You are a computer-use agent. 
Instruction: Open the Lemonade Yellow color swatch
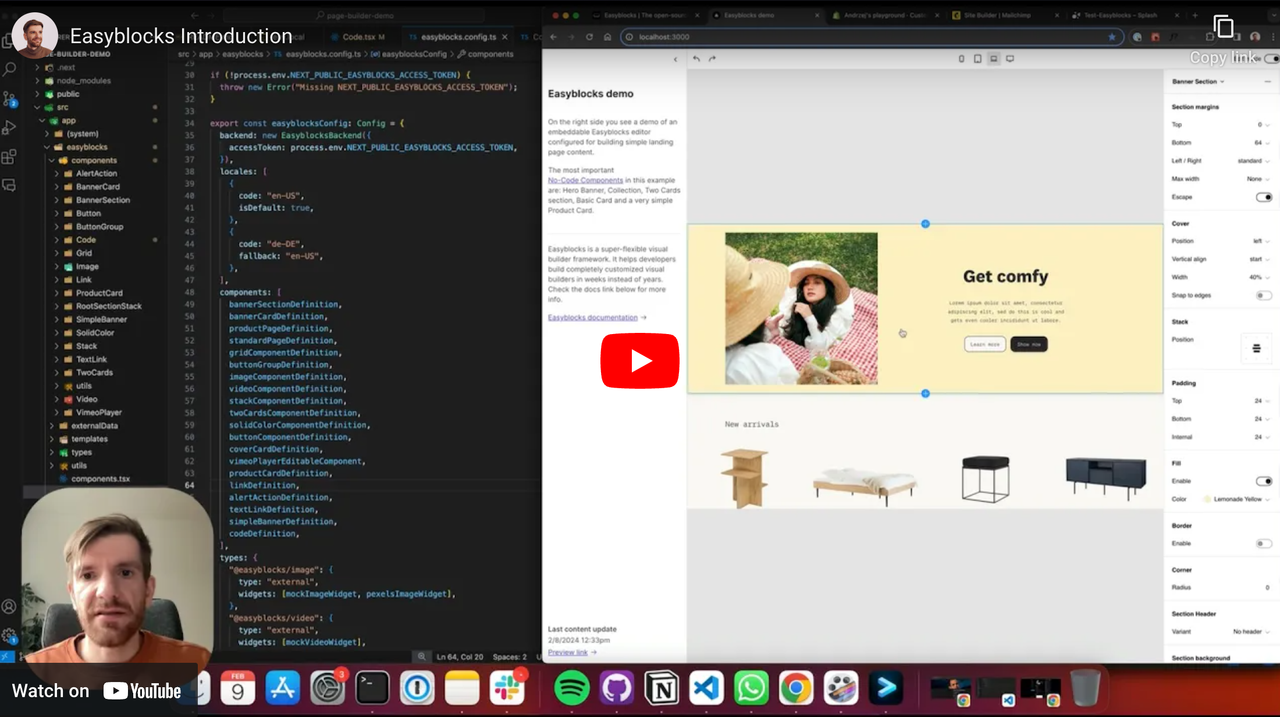tap(1208, 499)
